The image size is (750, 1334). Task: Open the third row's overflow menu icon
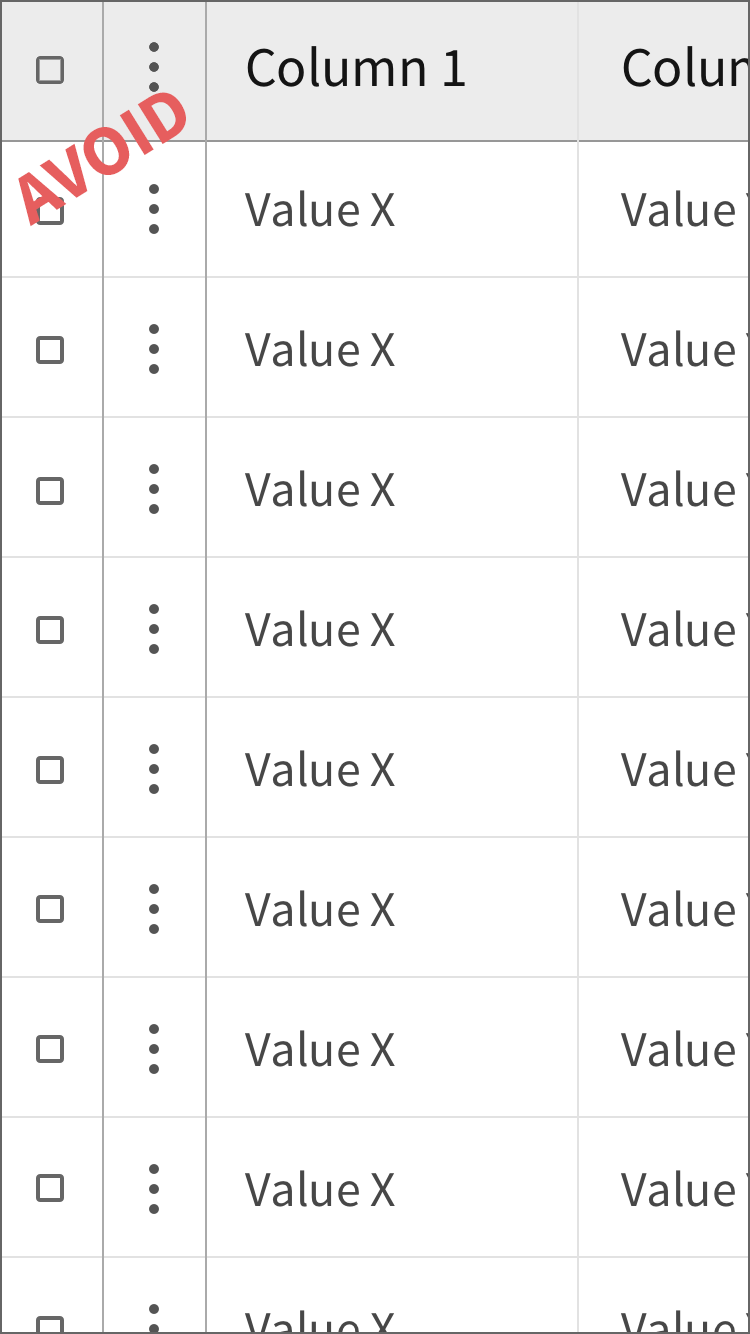click(x=153, y=489)
